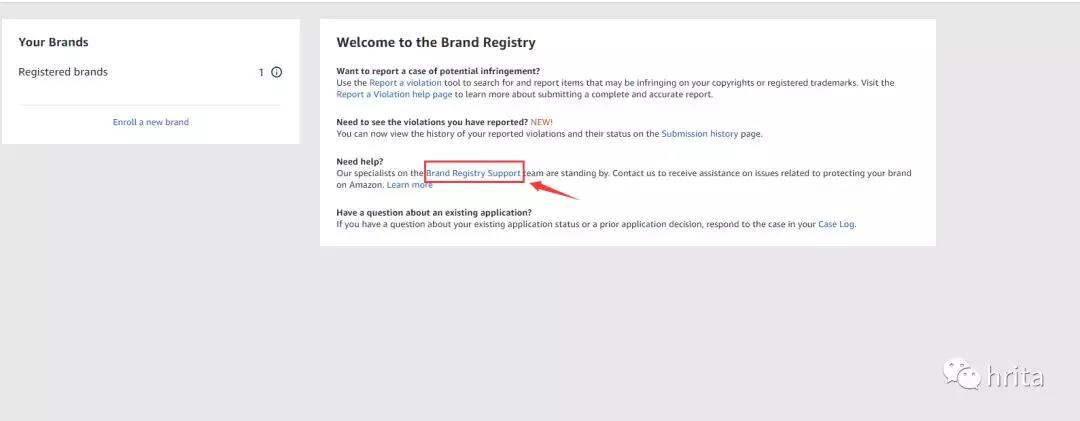Screen dimensions: 1080x421
Task: Open the Case Log link
Action: point(836,224)
